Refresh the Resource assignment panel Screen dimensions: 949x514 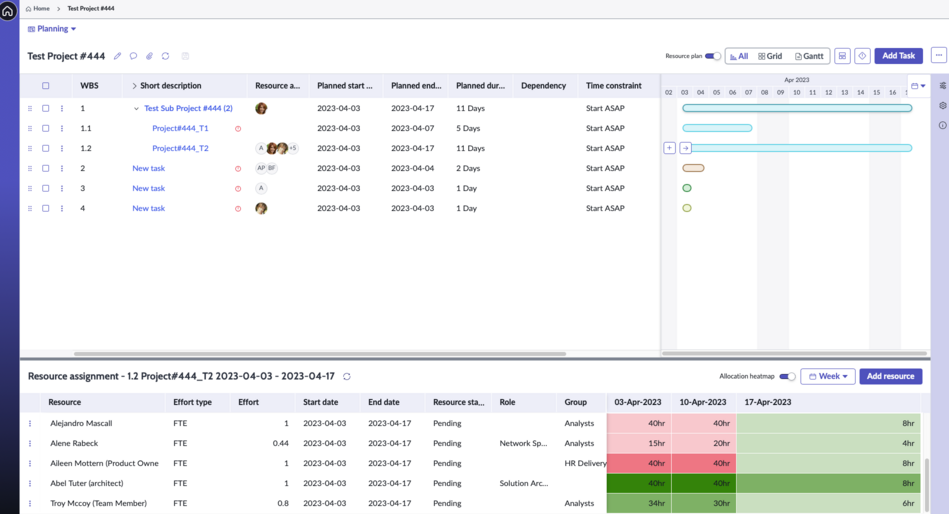pyautogui.click(x=347, y=377)
